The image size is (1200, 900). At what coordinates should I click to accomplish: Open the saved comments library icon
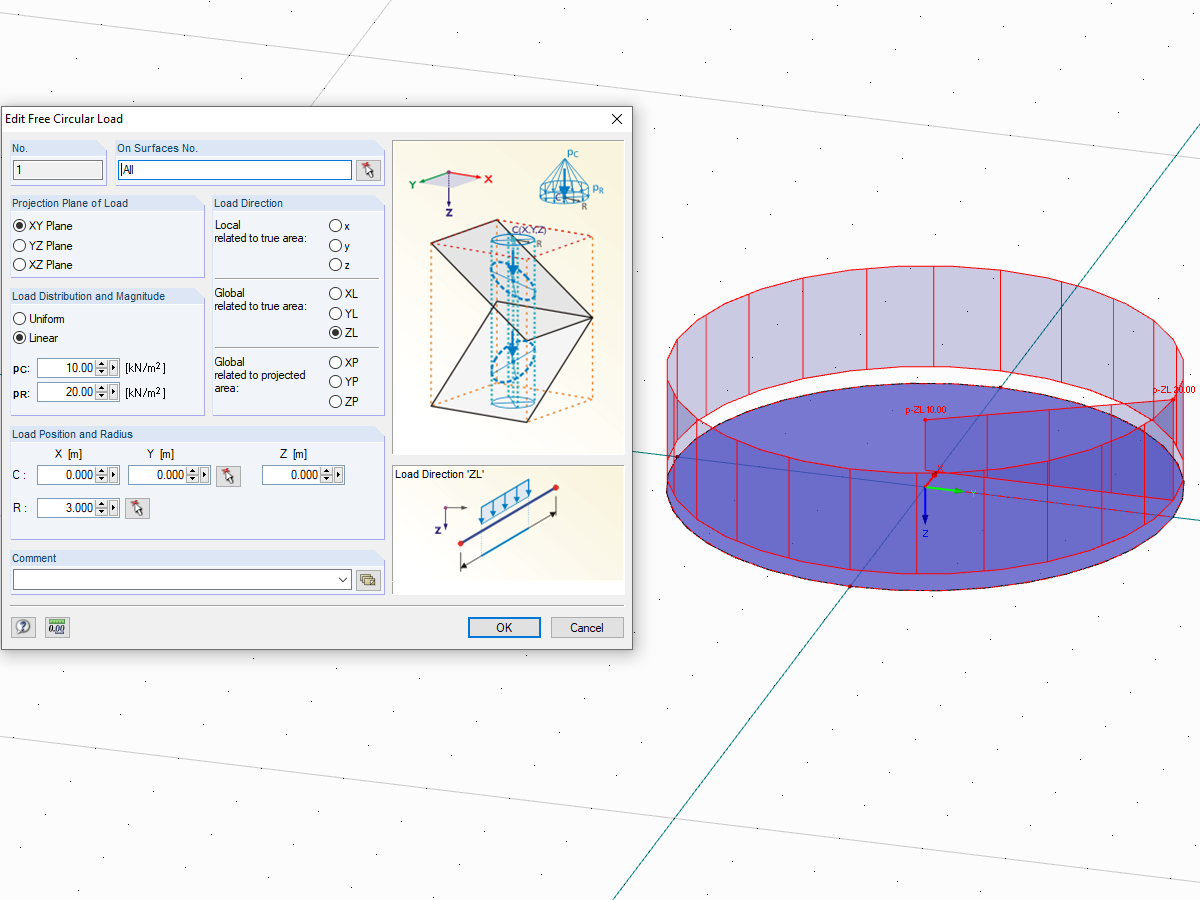point(368,580)
